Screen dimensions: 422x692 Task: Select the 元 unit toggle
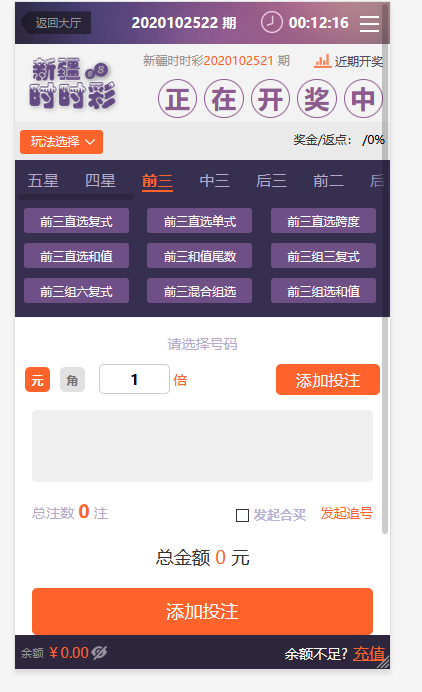pos(38,380)
